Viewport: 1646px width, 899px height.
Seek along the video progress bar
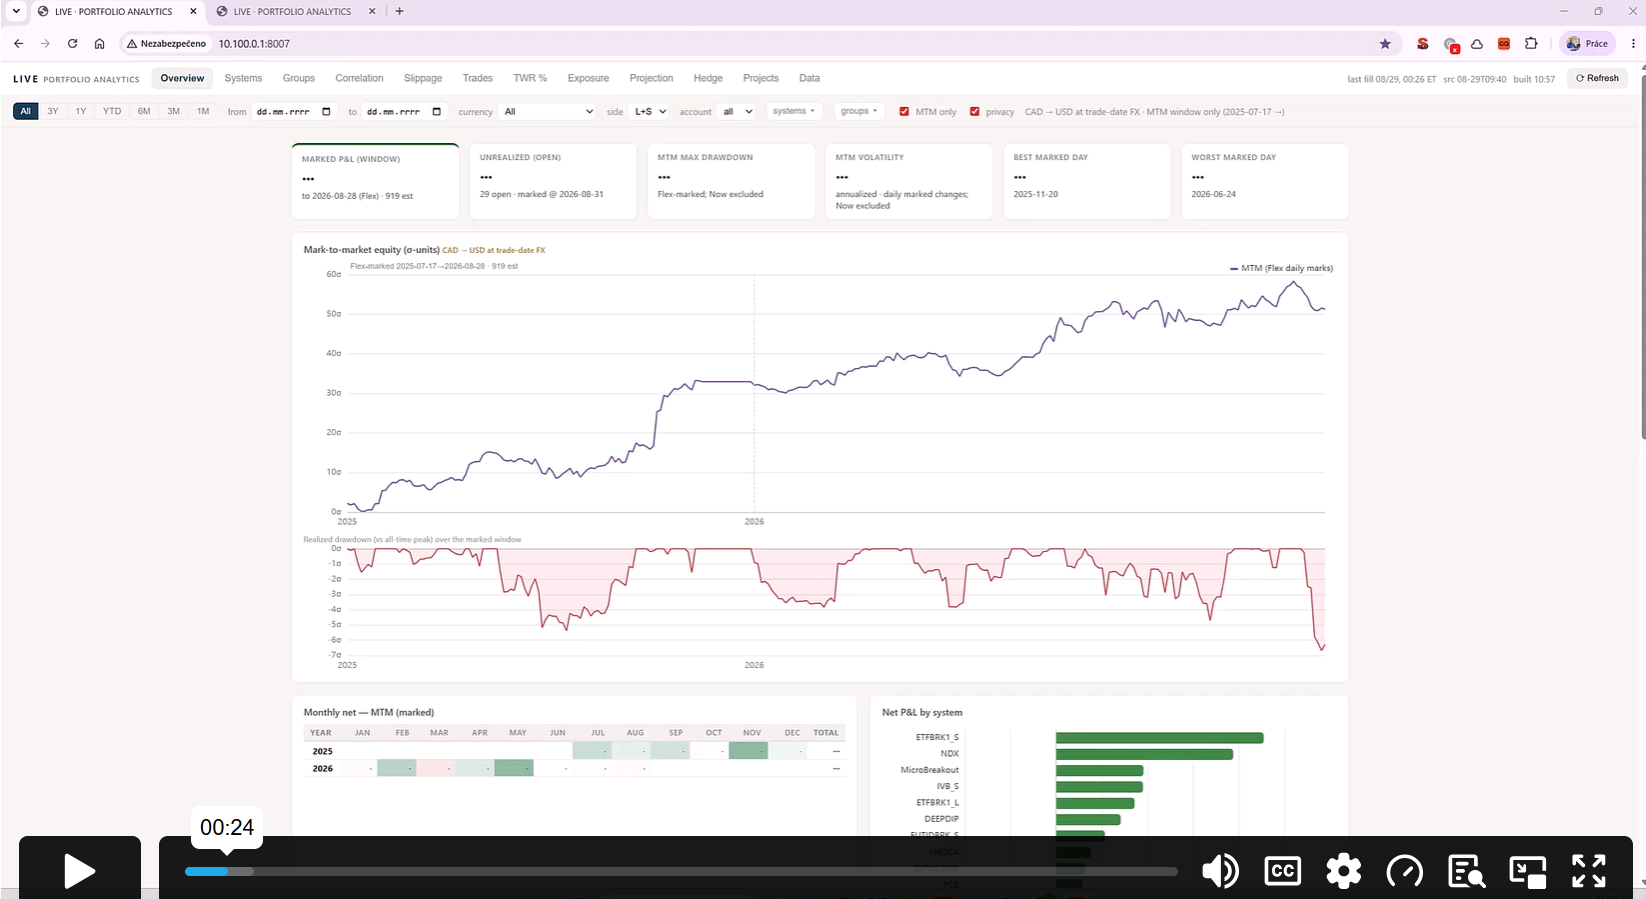[681, 871]
